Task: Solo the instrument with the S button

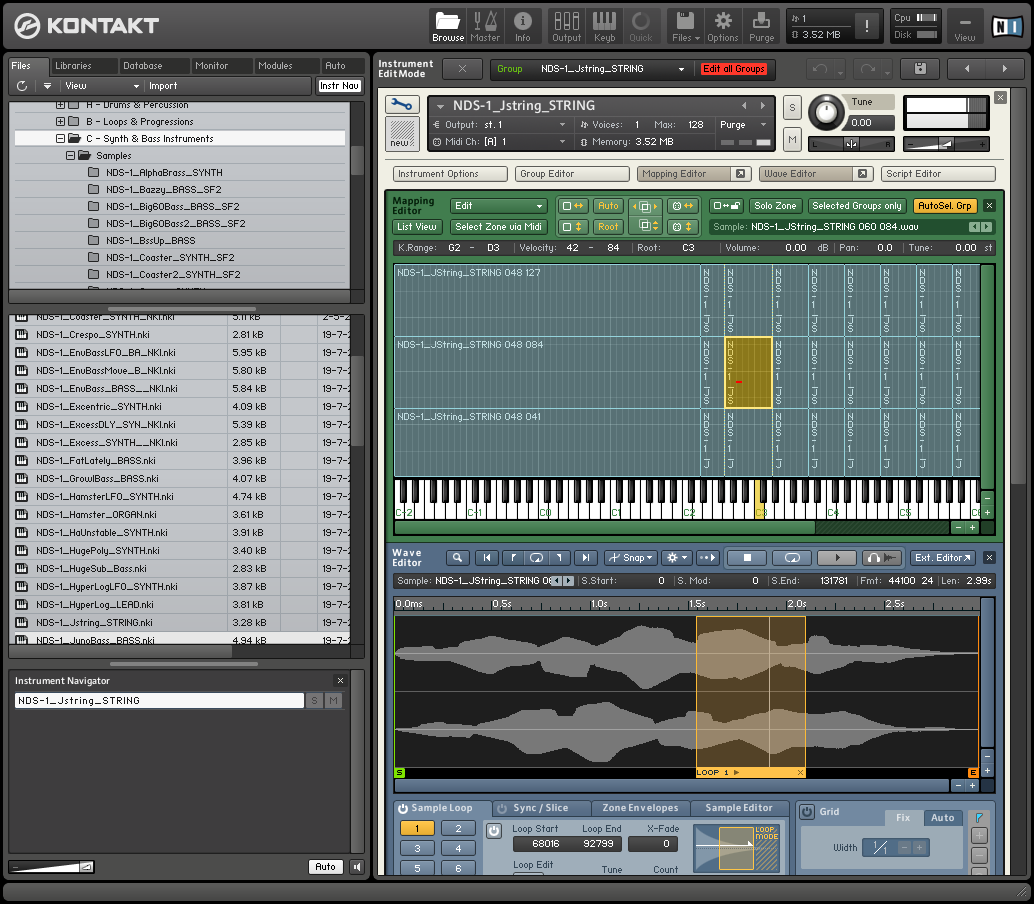Action: [x=792, y=107]
